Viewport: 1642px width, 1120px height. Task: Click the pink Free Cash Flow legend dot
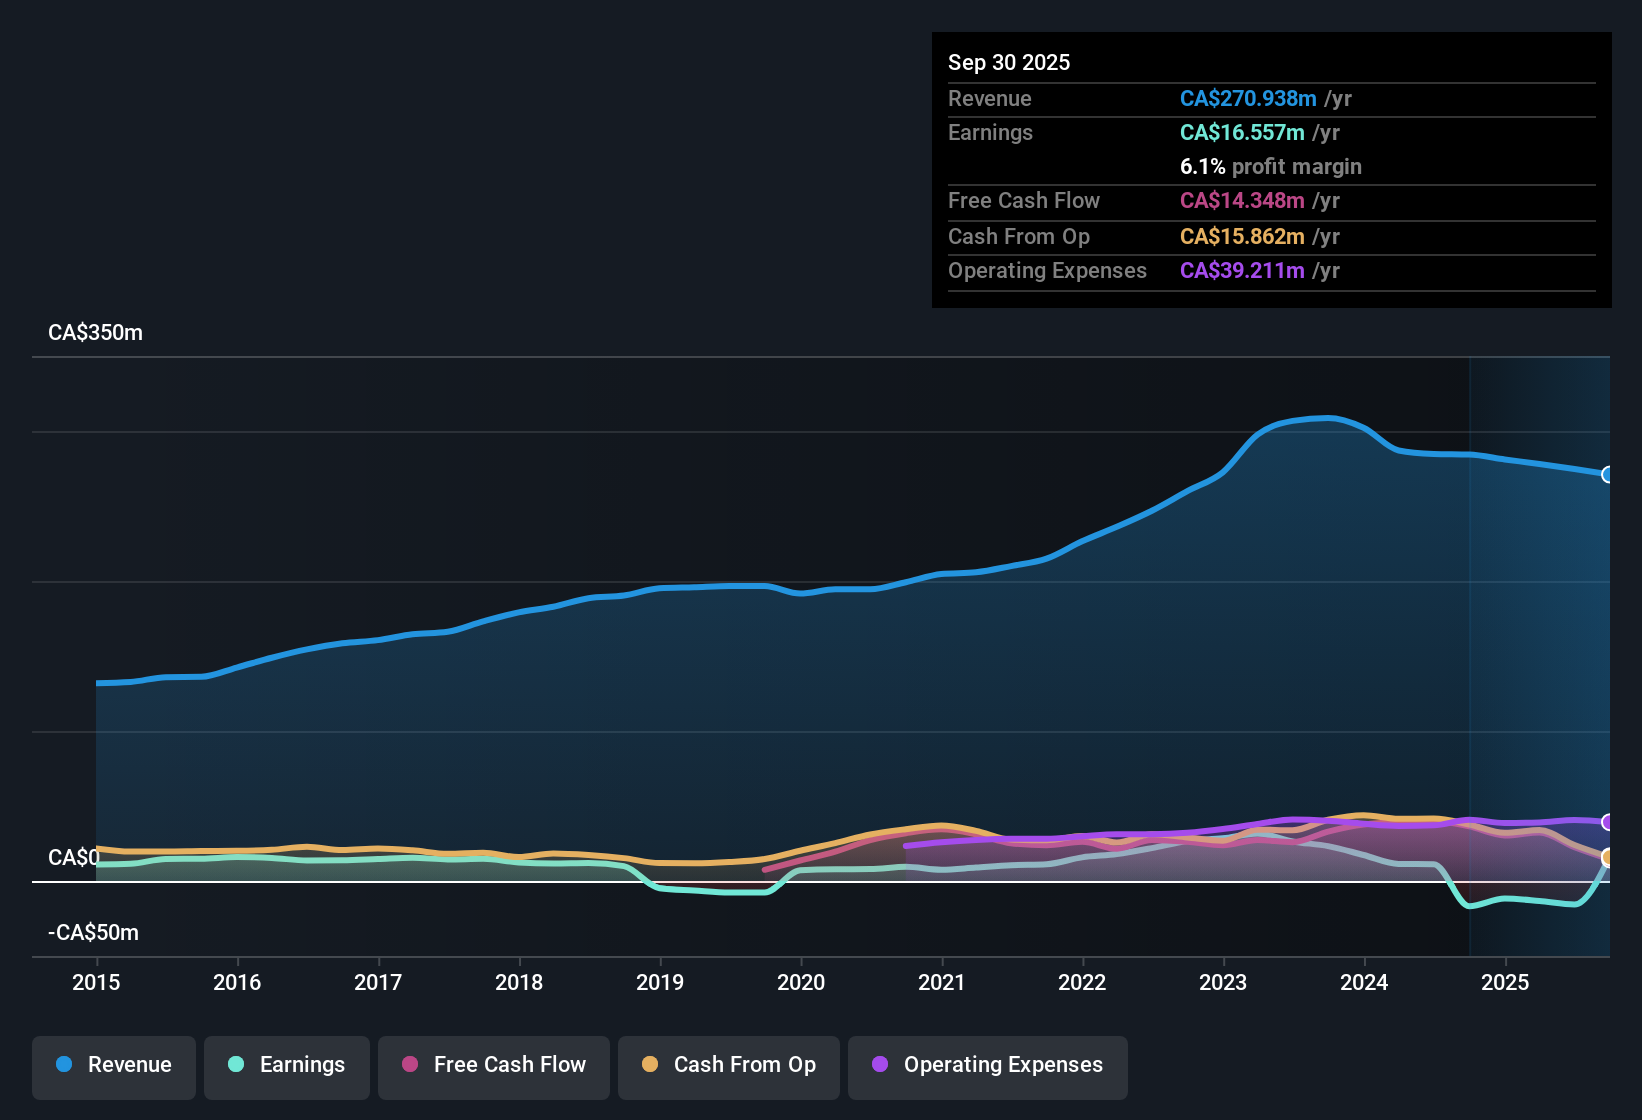[x=409, y=1066]
